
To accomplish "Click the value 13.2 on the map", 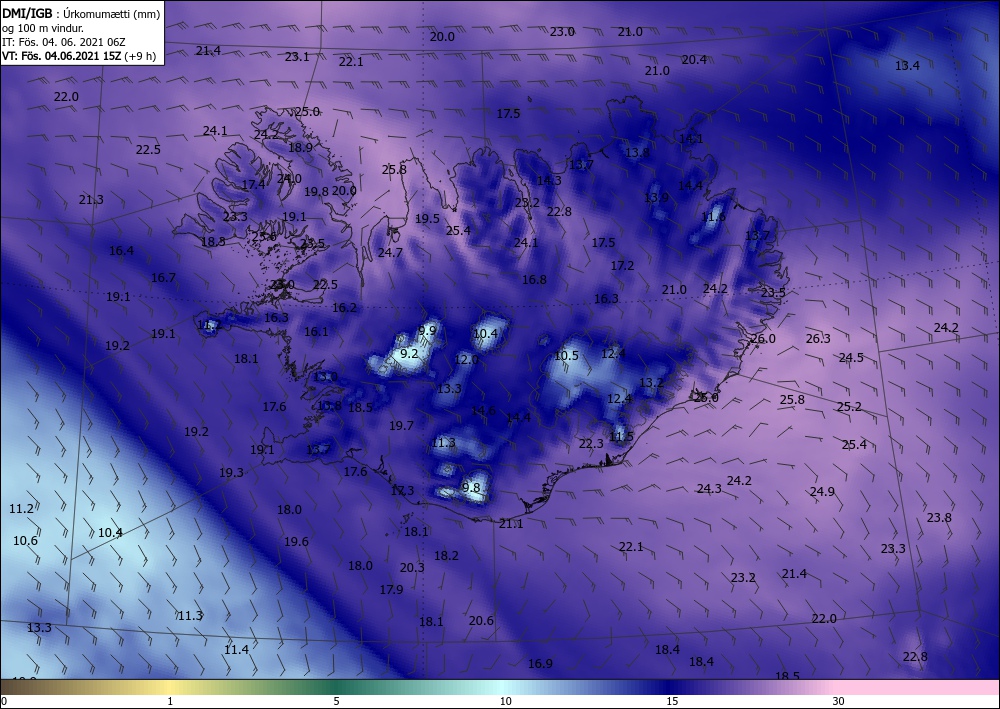I will click(651, 383).
